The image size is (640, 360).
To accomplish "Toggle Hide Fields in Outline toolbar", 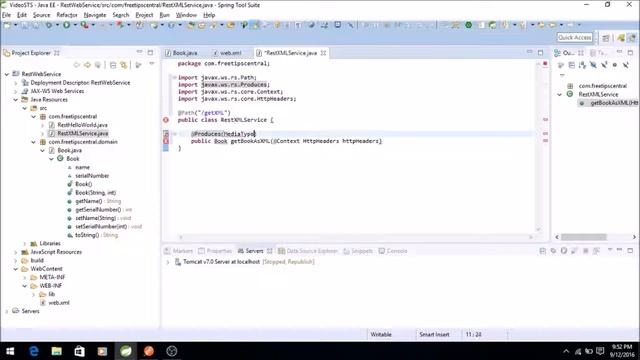I will click(x=593, y=65).
